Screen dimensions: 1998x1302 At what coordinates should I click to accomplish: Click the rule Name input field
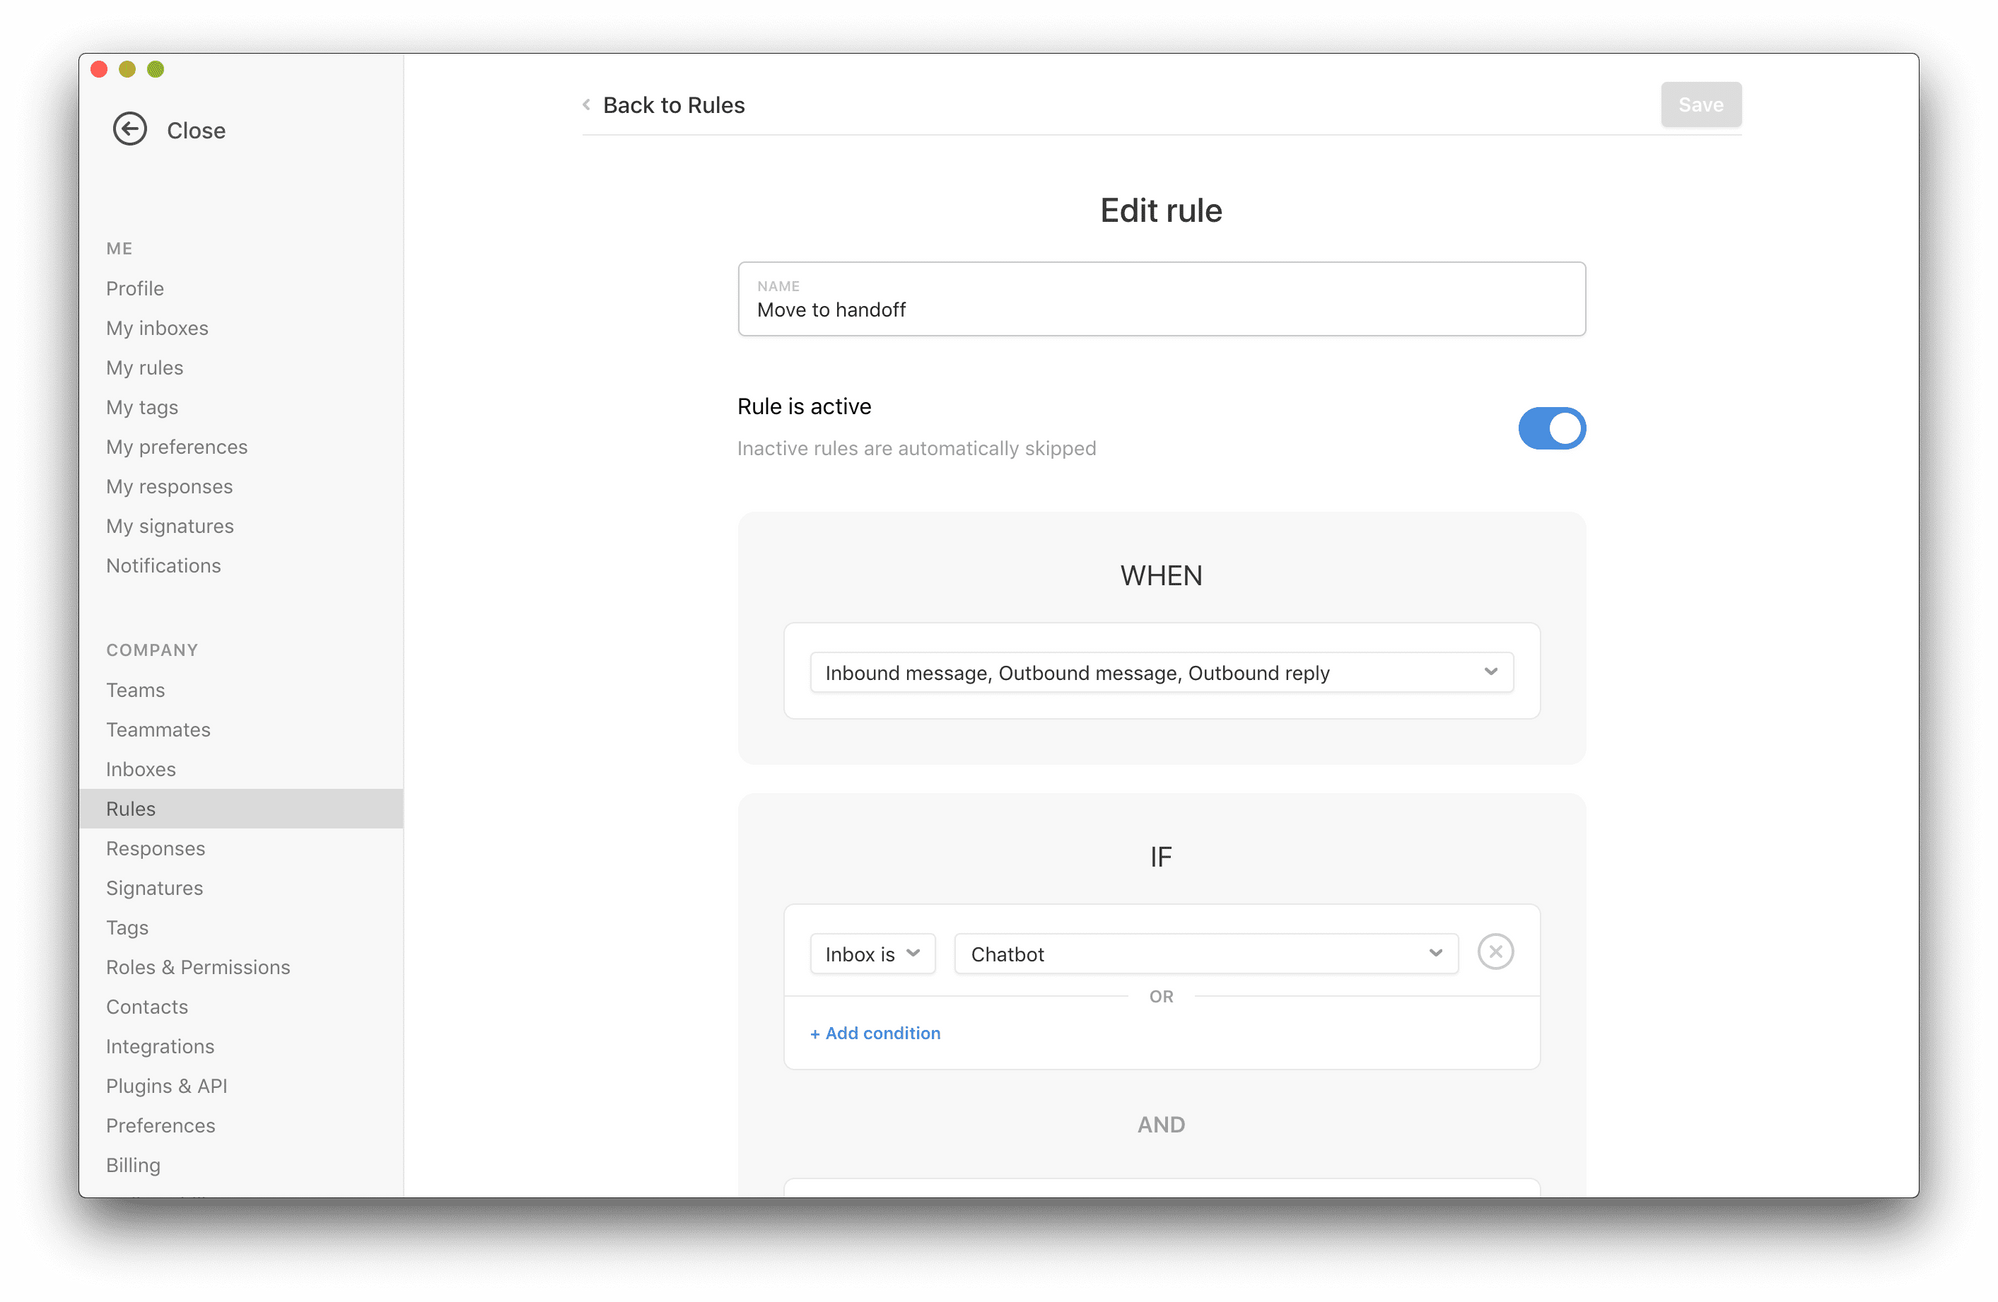coord(1161,310)
